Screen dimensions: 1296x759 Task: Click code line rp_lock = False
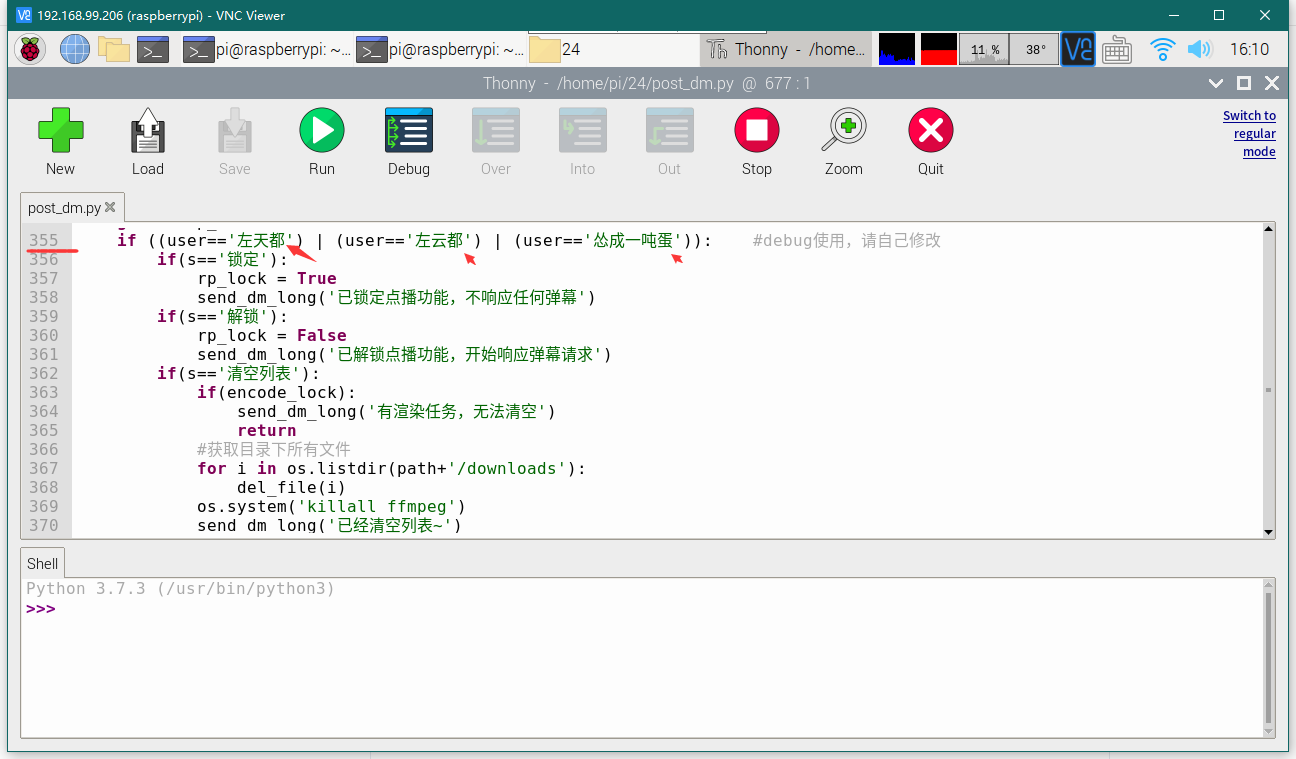[x=272, y=335]
